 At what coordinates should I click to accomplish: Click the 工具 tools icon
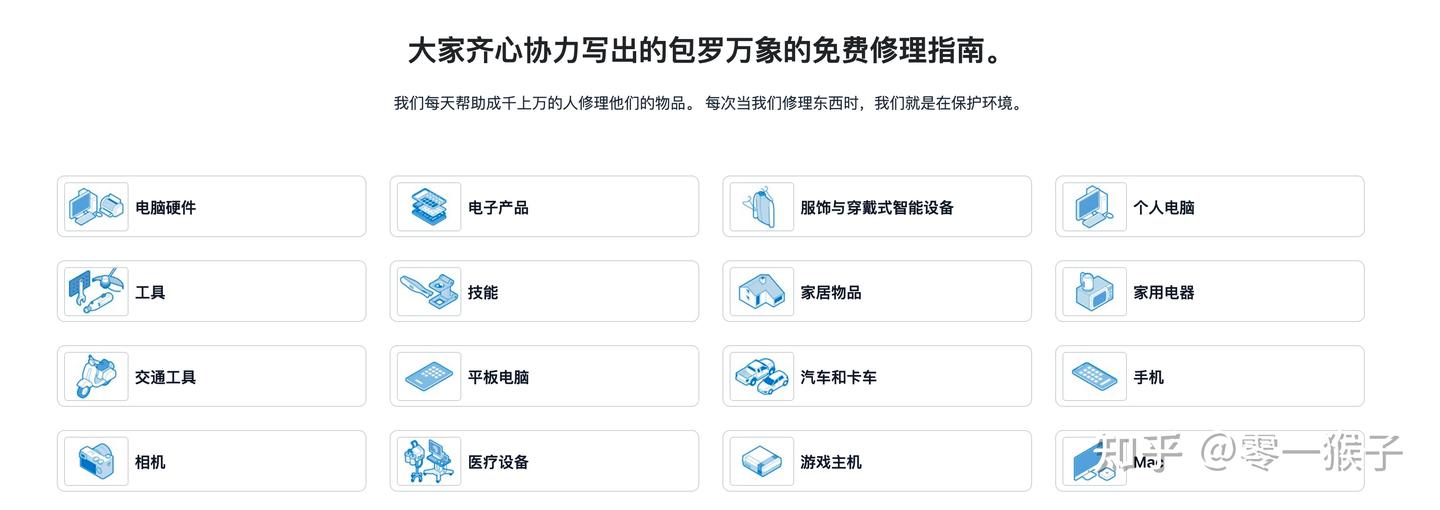96,292
